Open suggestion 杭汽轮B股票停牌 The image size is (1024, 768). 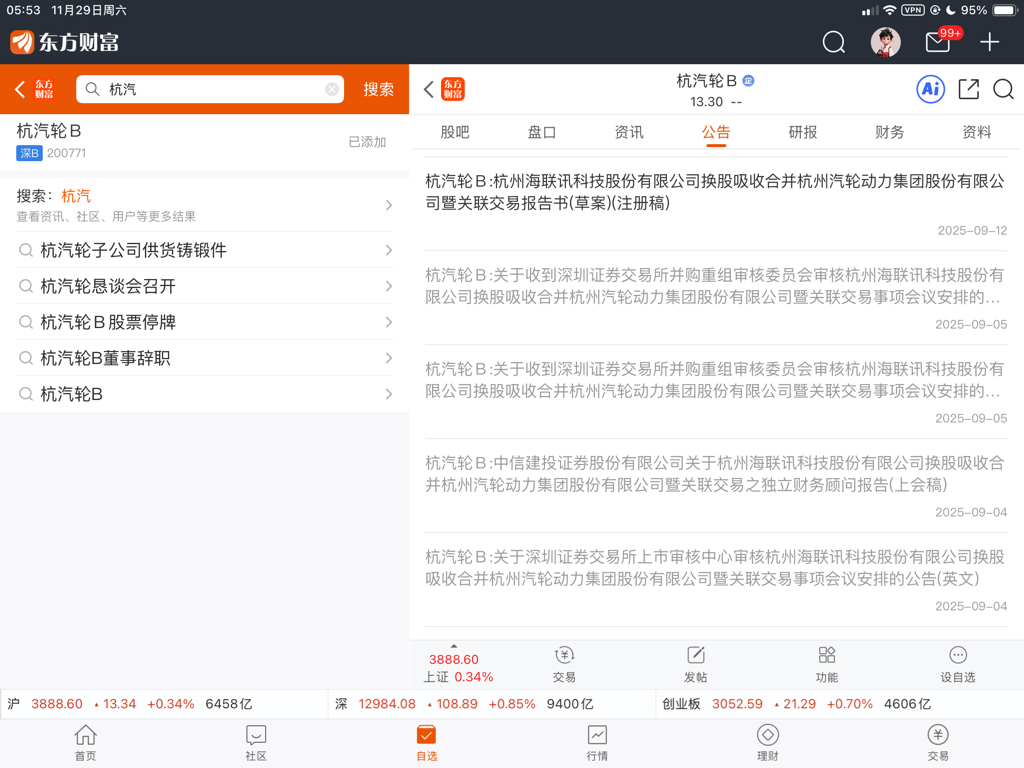(204, 322)
